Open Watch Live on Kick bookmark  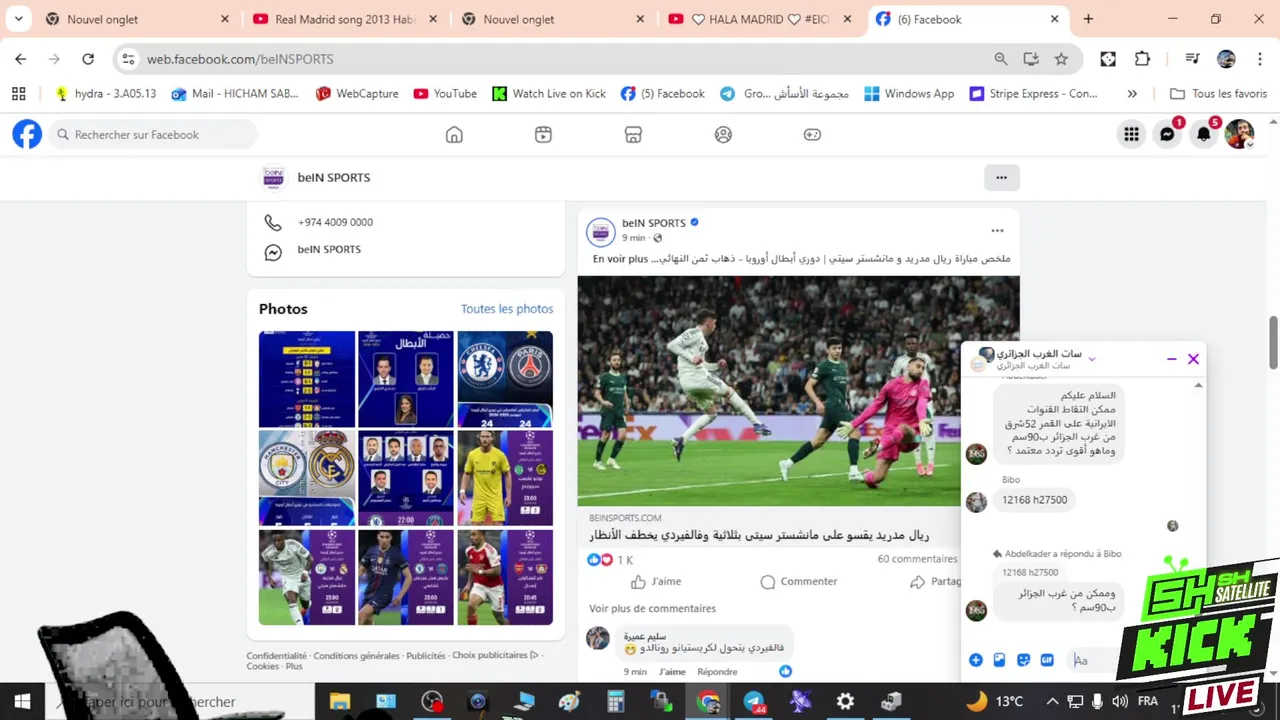coord(549,94)
